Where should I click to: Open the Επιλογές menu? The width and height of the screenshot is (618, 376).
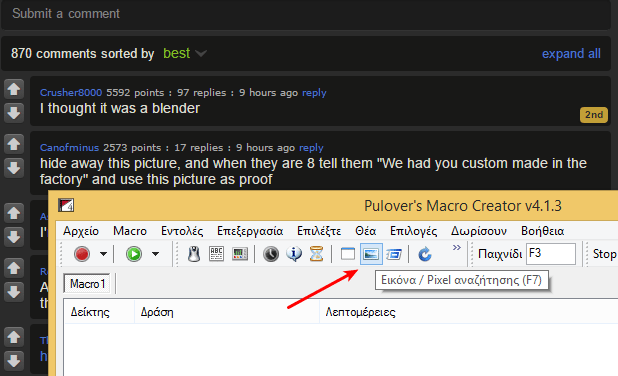pos(413,231)
